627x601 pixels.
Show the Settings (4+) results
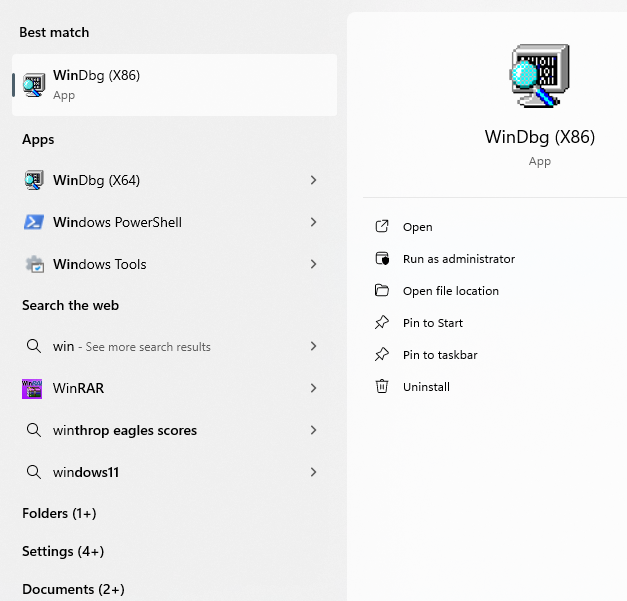coord(63,551)
